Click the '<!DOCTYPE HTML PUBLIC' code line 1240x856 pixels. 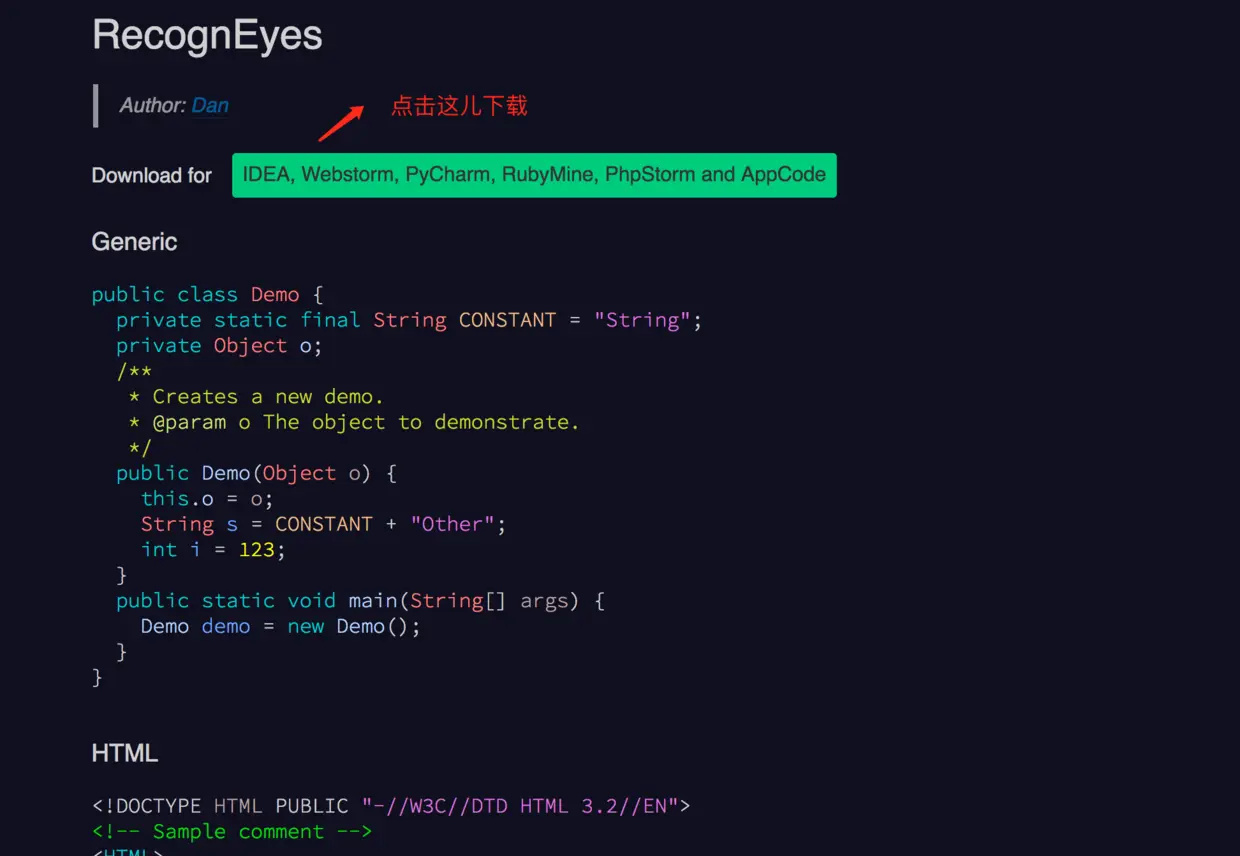[x=391, y=805]
